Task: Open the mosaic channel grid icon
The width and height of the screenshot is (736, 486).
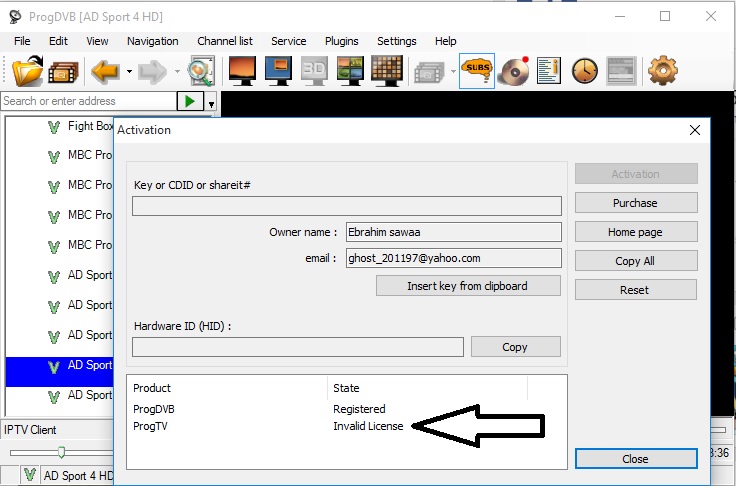Action: (x=386, y=71)
